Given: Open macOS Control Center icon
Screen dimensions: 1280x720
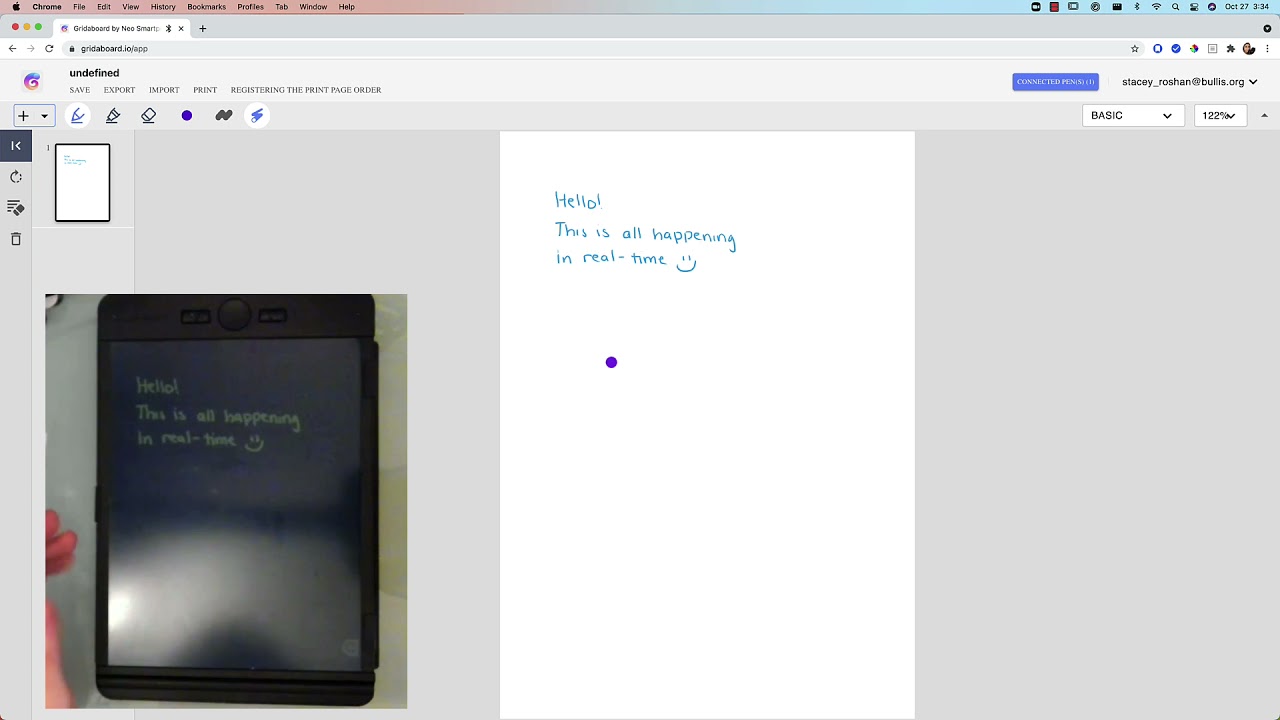Looking at the screenshot, I should [x=1194, y=7].
